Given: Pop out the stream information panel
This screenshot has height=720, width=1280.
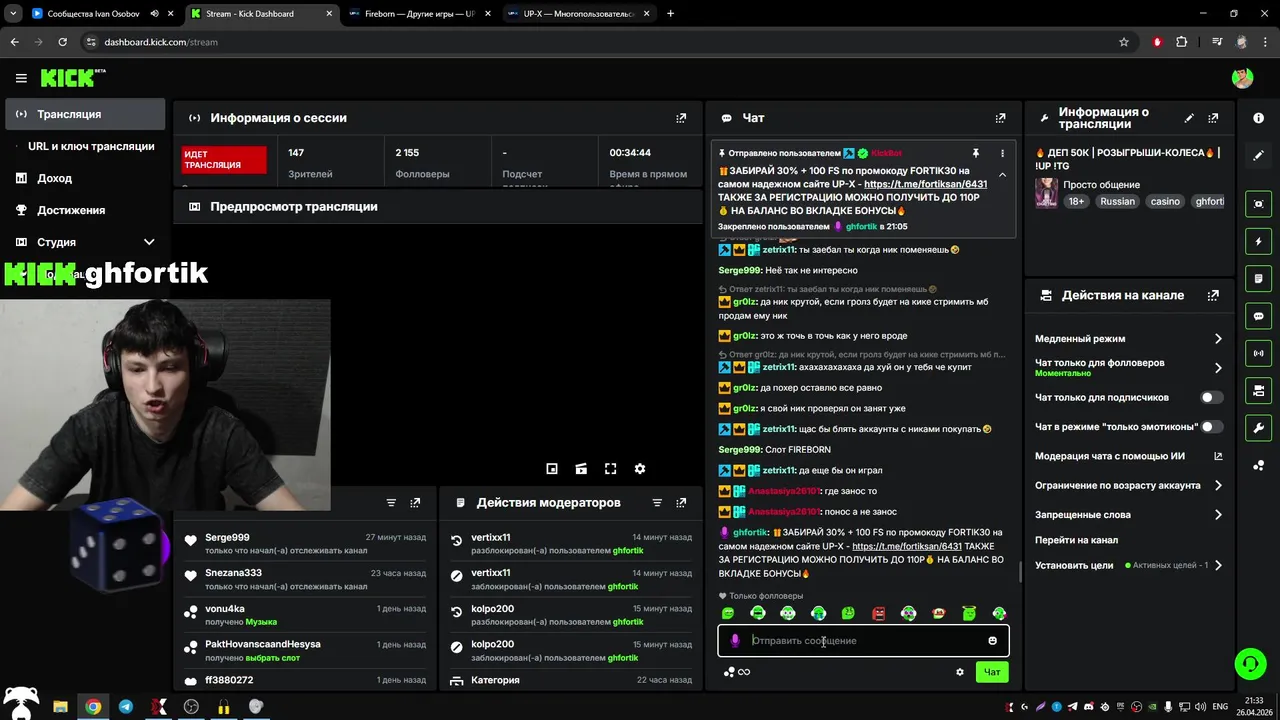Looking at the screenshot, I should click(x=1214, y=118).
